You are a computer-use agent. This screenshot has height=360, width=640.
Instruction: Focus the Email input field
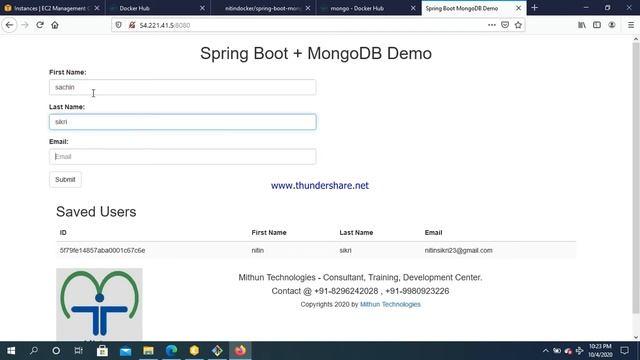click(x=182, y=157)
